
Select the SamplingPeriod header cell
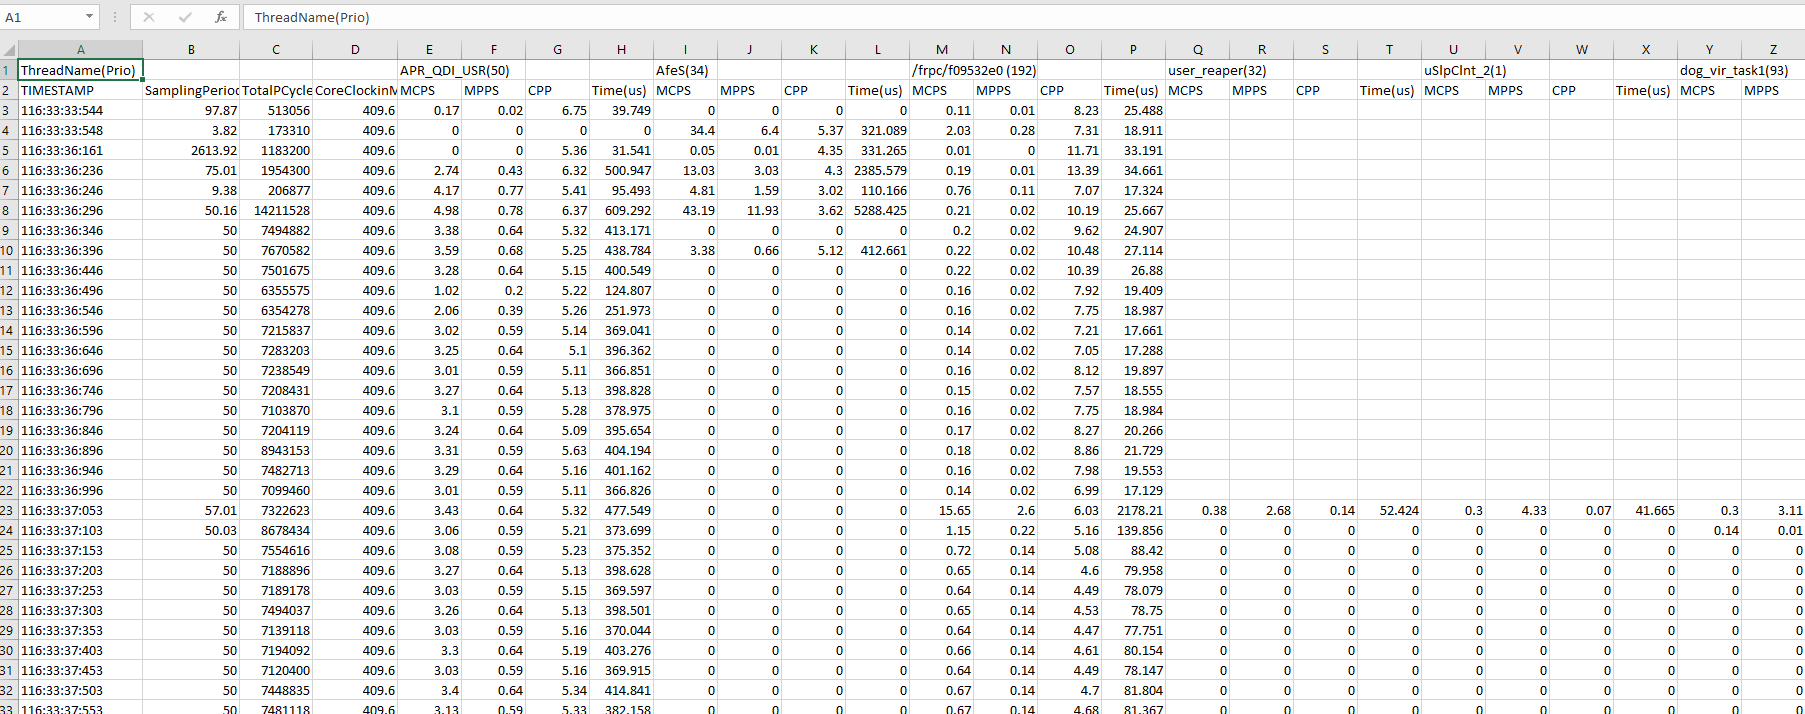(191, 90)
